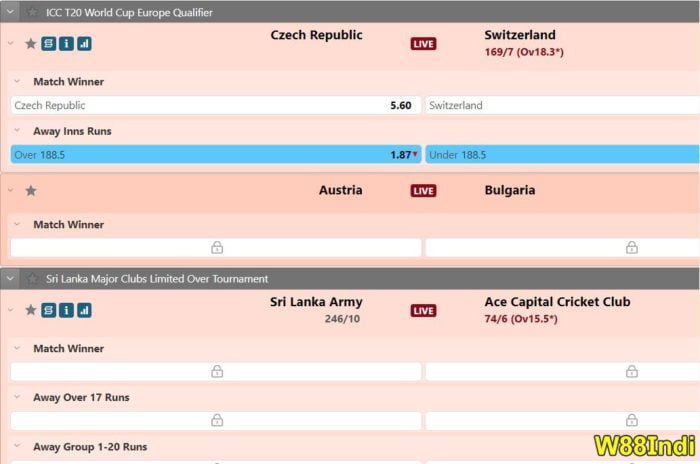Favorite the ICC T20 World Cup Europe Qualifier league
This screenshot has height=464, width=700.
click(x=33, y=12)
